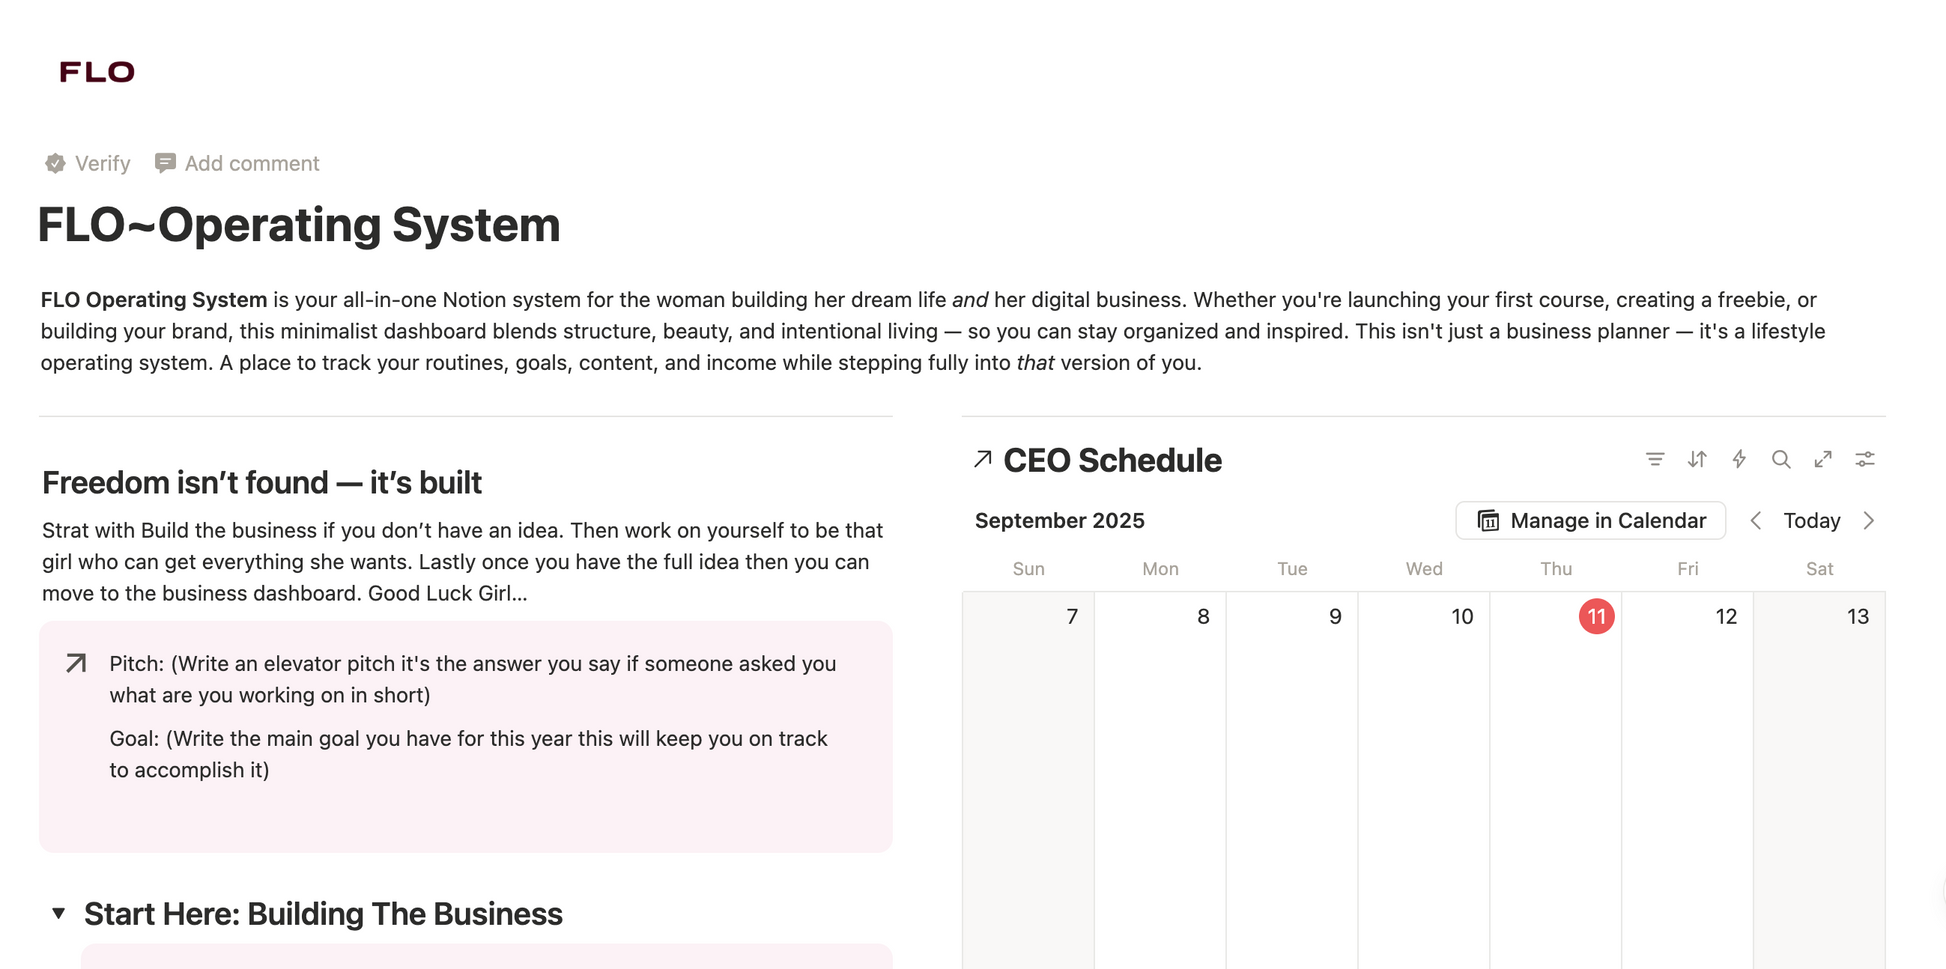Click the Manage in Calendar button

1590,521
